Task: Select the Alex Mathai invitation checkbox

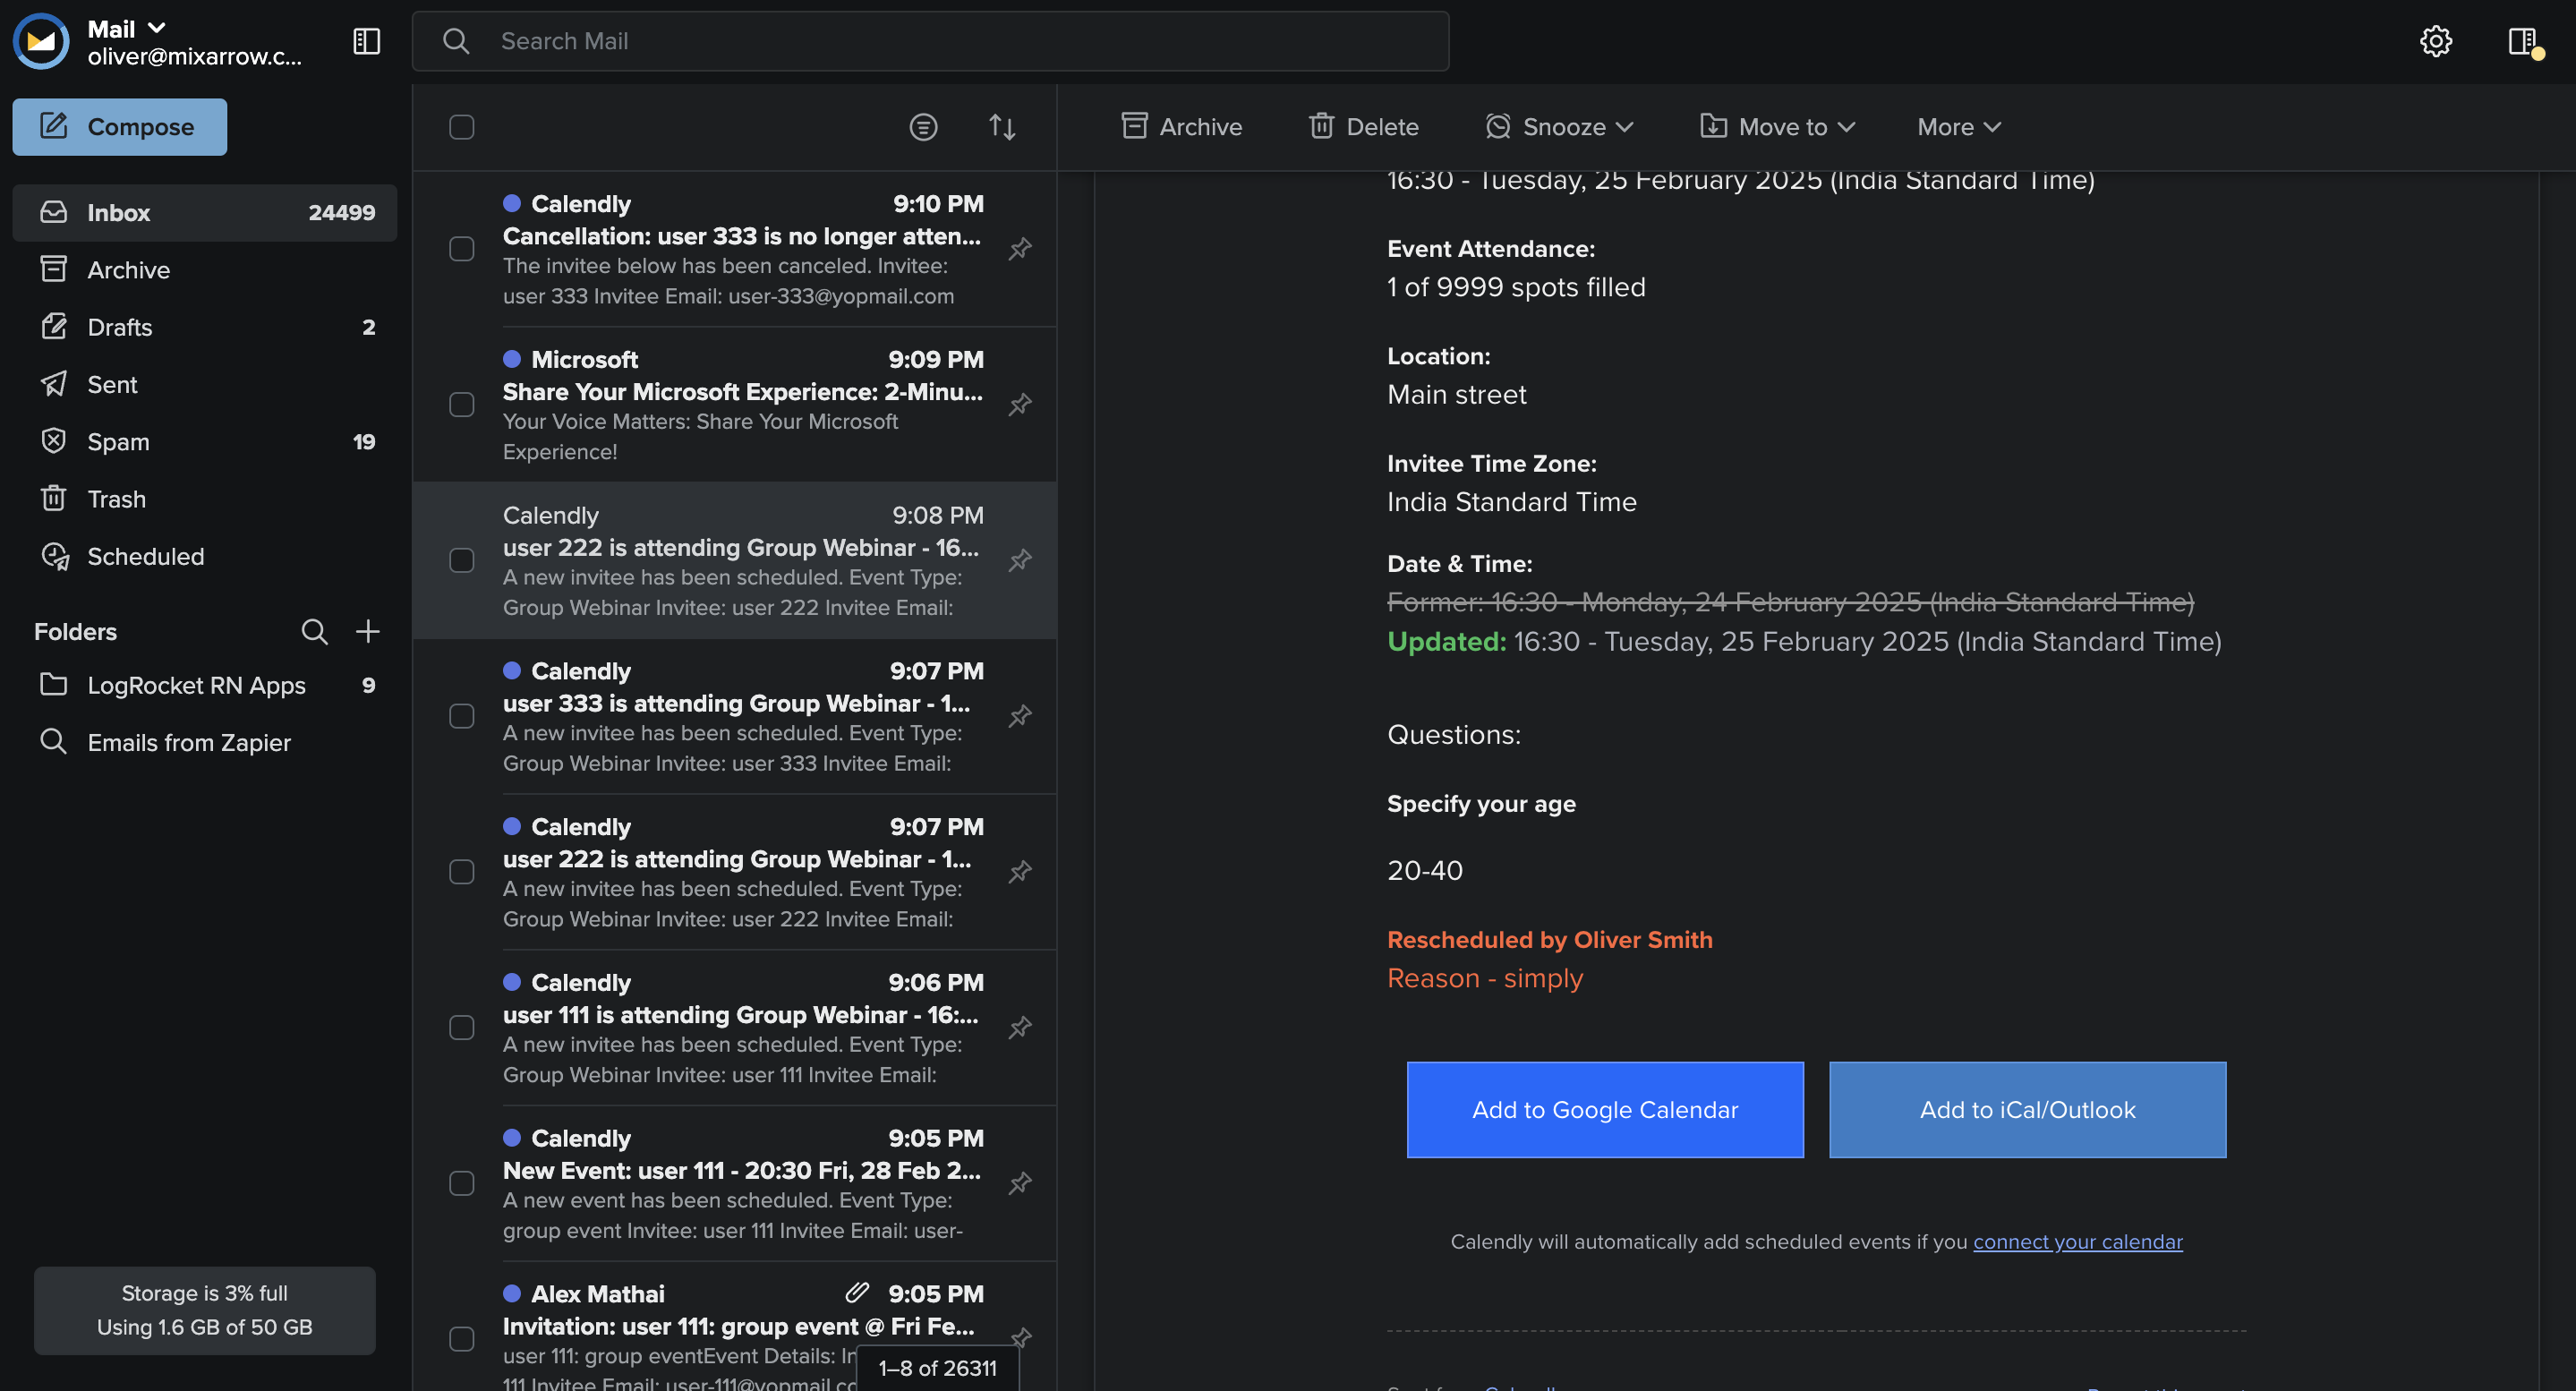Action: pyautogui.click(x=461, y=1340)
